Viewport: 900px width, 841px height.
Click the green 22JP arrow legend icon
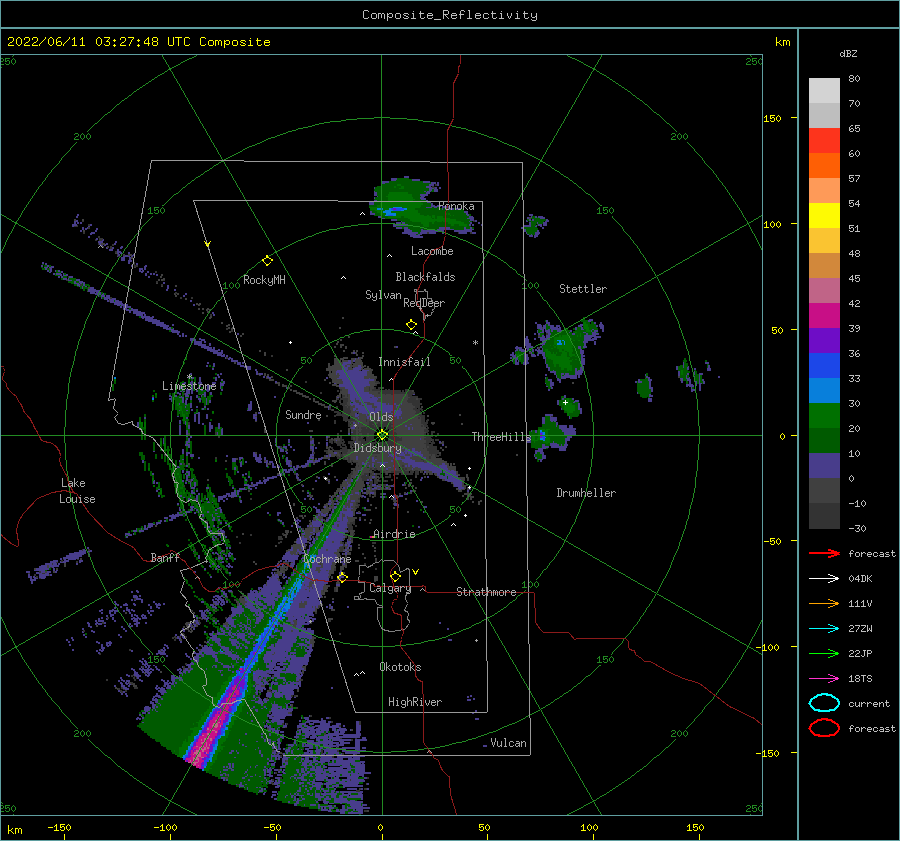pyautogui.click(x=824, y=653)
